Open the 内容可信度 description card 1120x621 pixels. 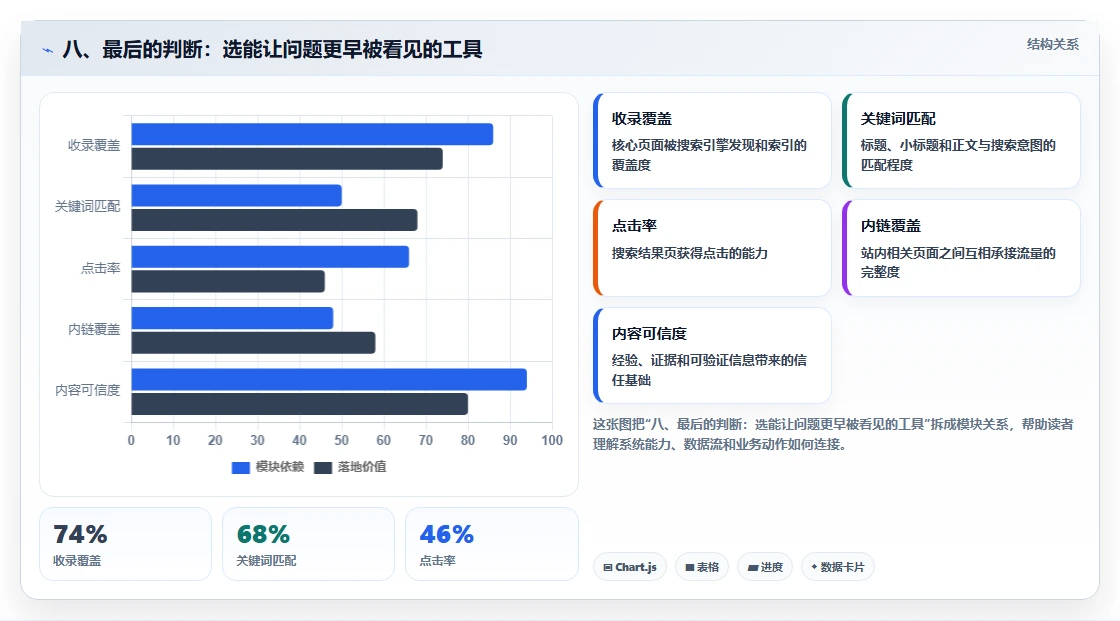(x=712, y=355)
